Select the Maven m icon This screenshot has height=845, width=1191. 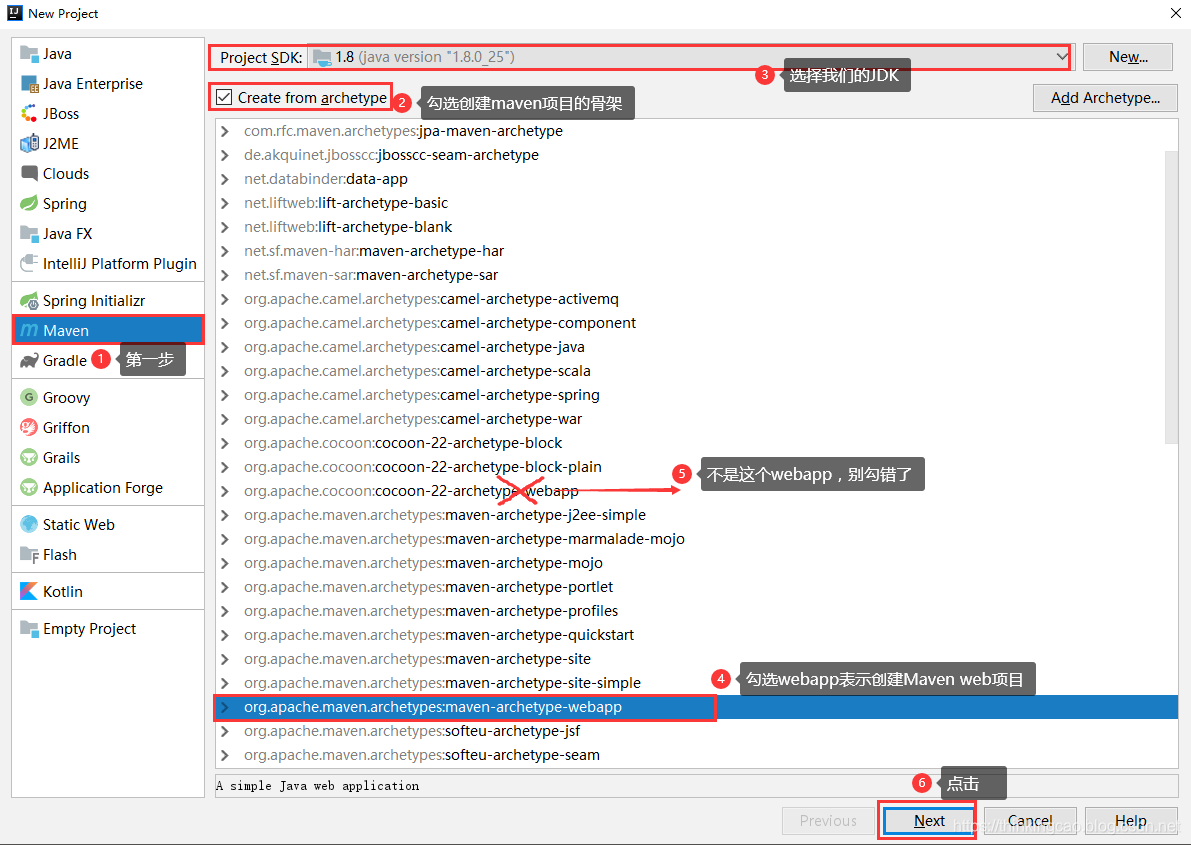[x=29, y=331]
